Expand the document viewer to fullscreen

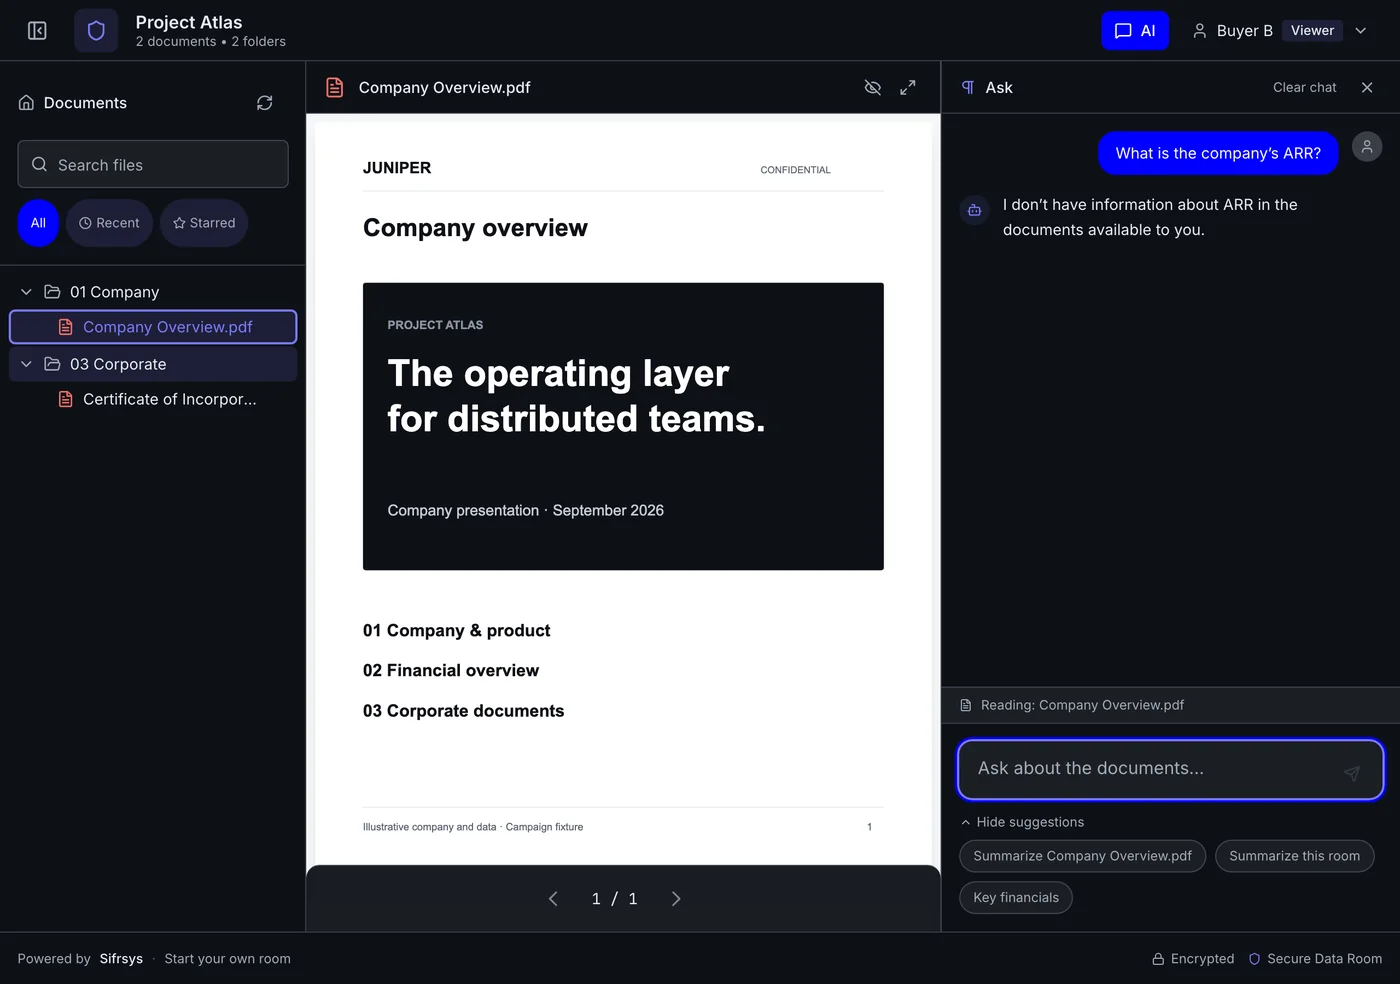click(908, 88)
